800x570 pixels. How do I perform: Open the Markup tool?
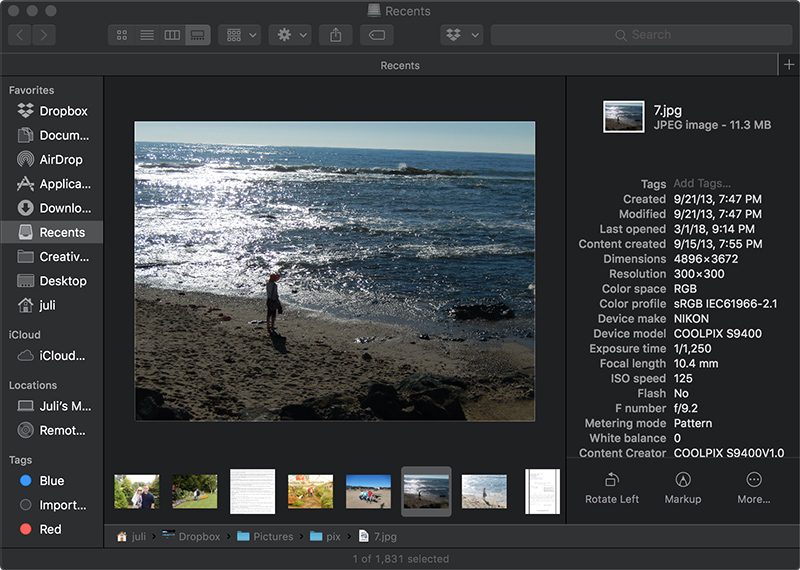click(x=683, y=481)
